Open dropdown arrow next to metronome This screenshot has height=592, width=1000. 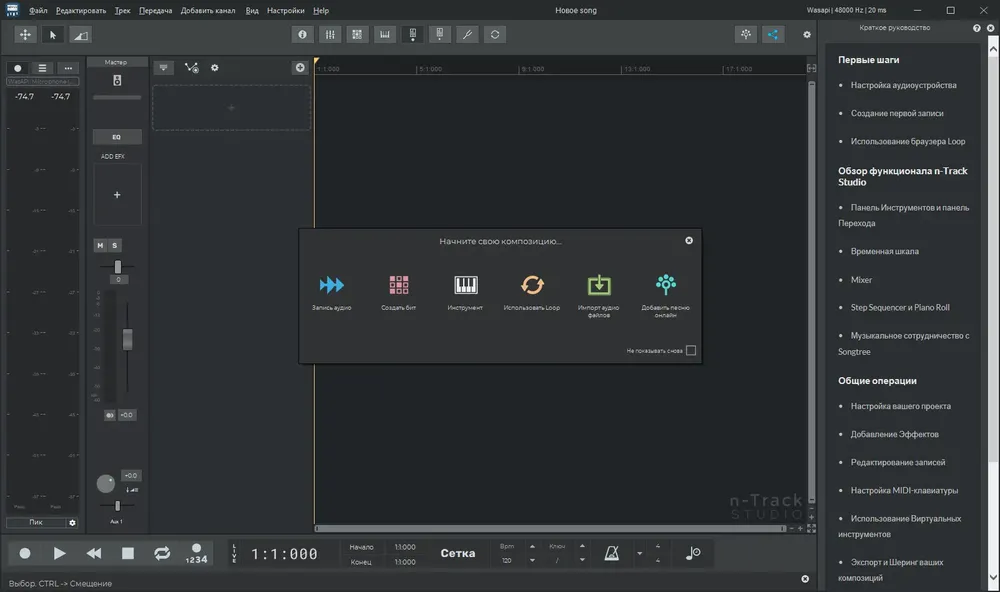click(639, 554)
